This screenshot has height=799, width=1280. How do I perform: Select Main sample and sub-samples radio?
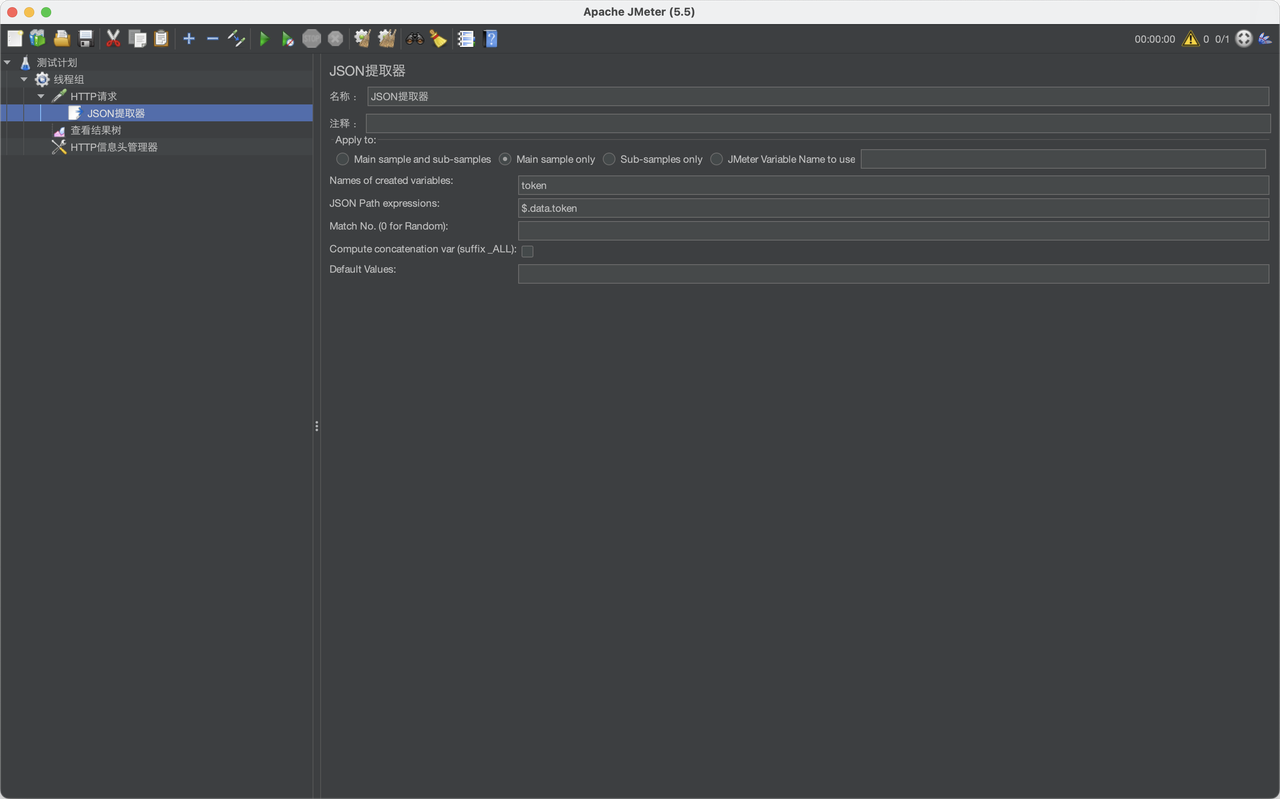(x=343, y=159)
